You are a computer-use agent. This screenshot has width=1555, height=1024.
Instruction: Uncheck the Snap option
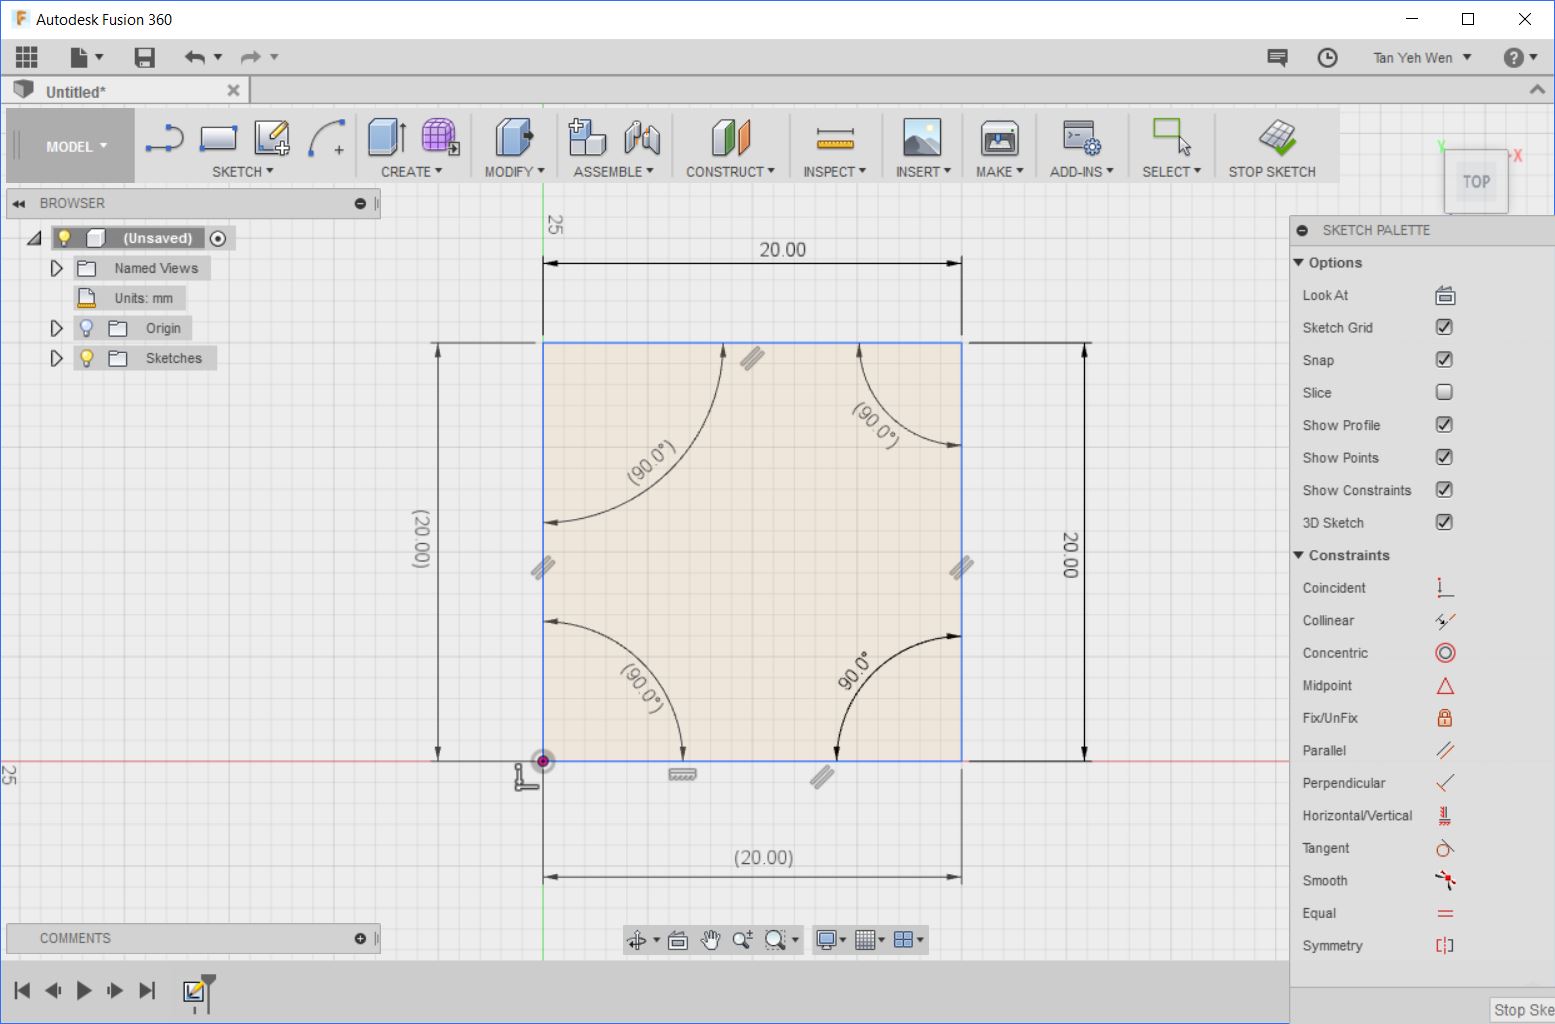pyautogui.click(x=1444, y=360)
